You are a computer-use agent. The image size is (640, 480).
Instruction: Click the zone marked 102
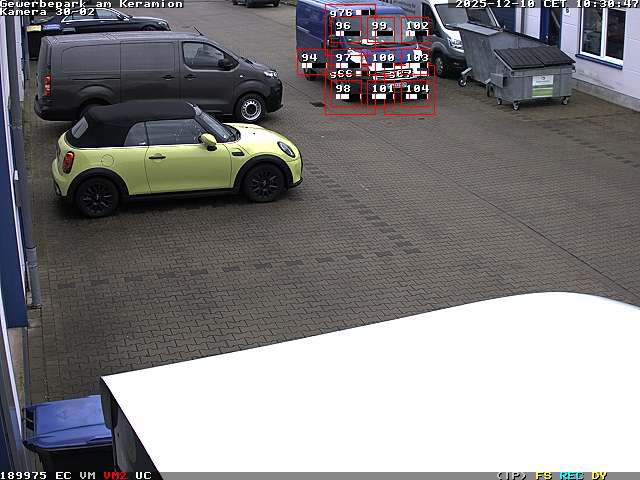tap(417, 26)
